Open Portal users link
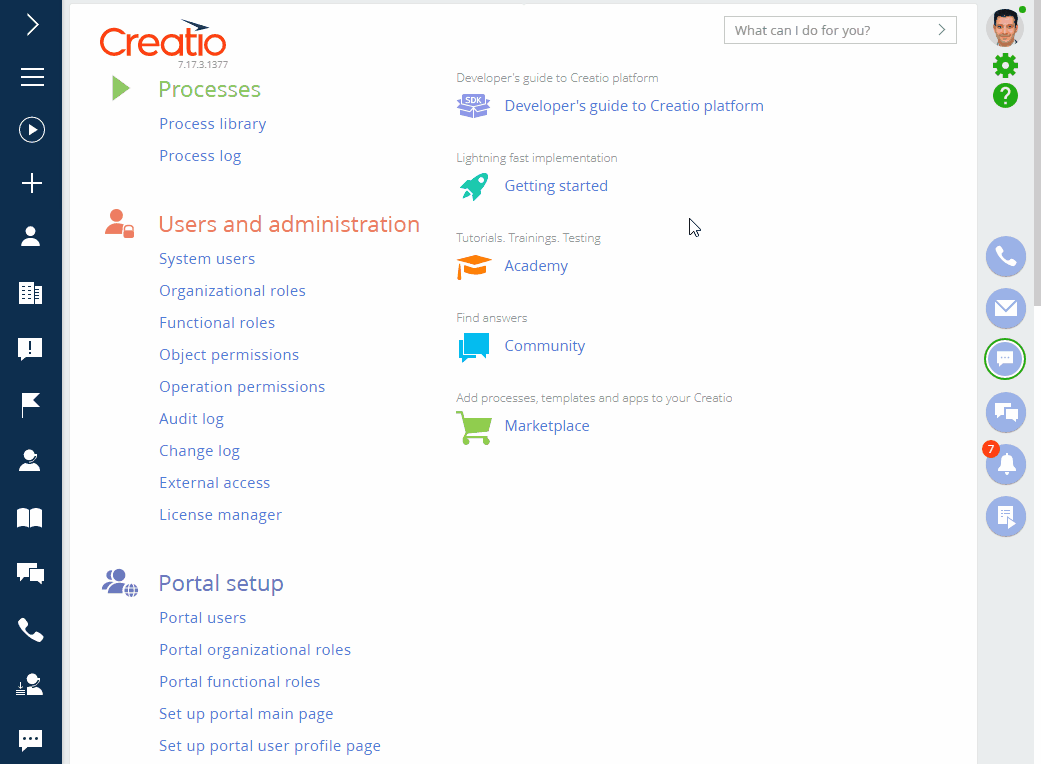 (x=202, y=618)
